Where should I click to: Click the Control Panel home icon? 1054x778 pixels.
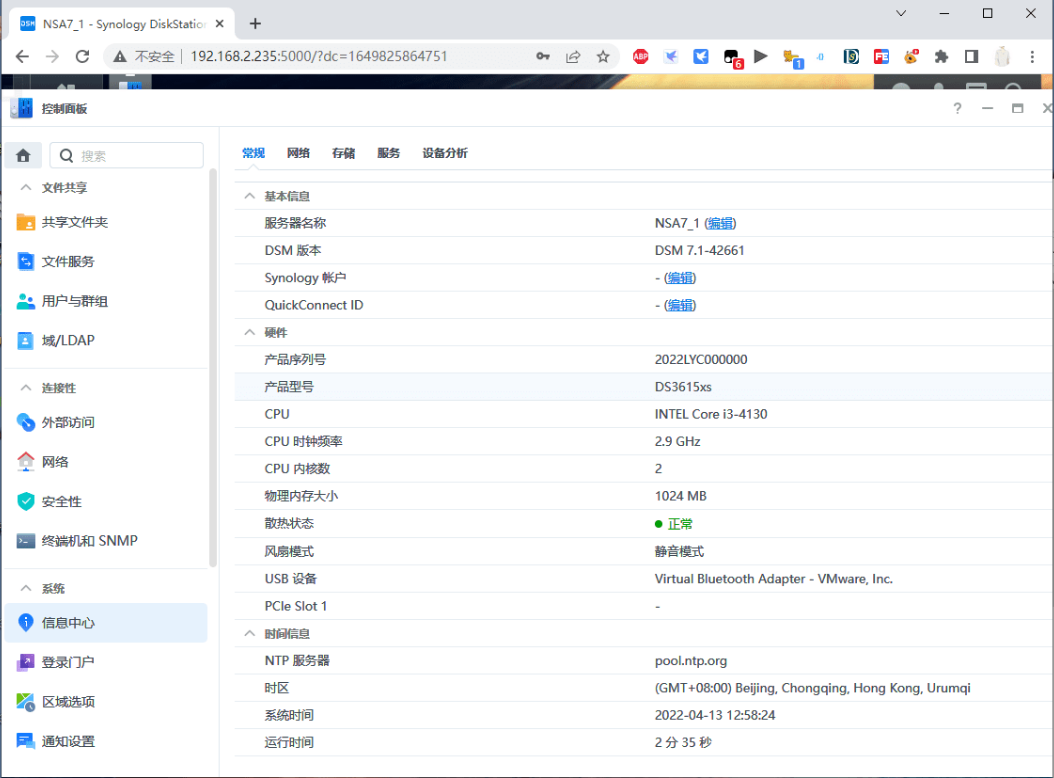[24, 155]
